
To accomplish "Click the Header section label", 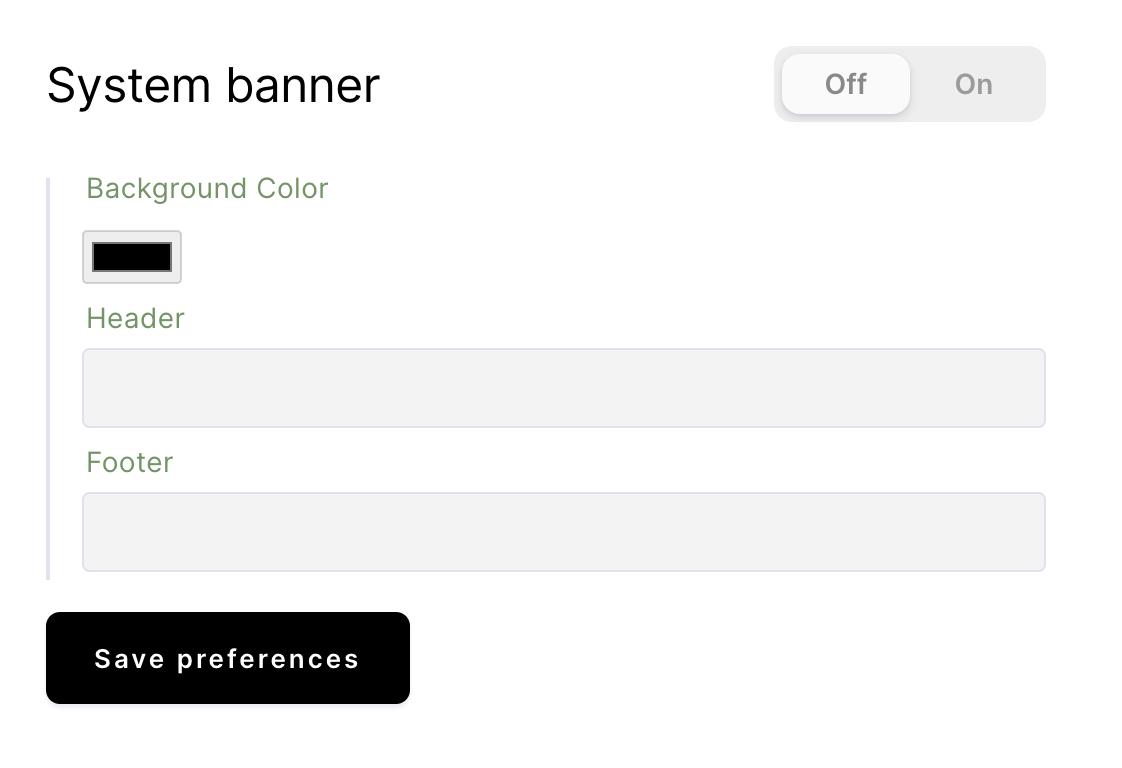I will point(135,319).
